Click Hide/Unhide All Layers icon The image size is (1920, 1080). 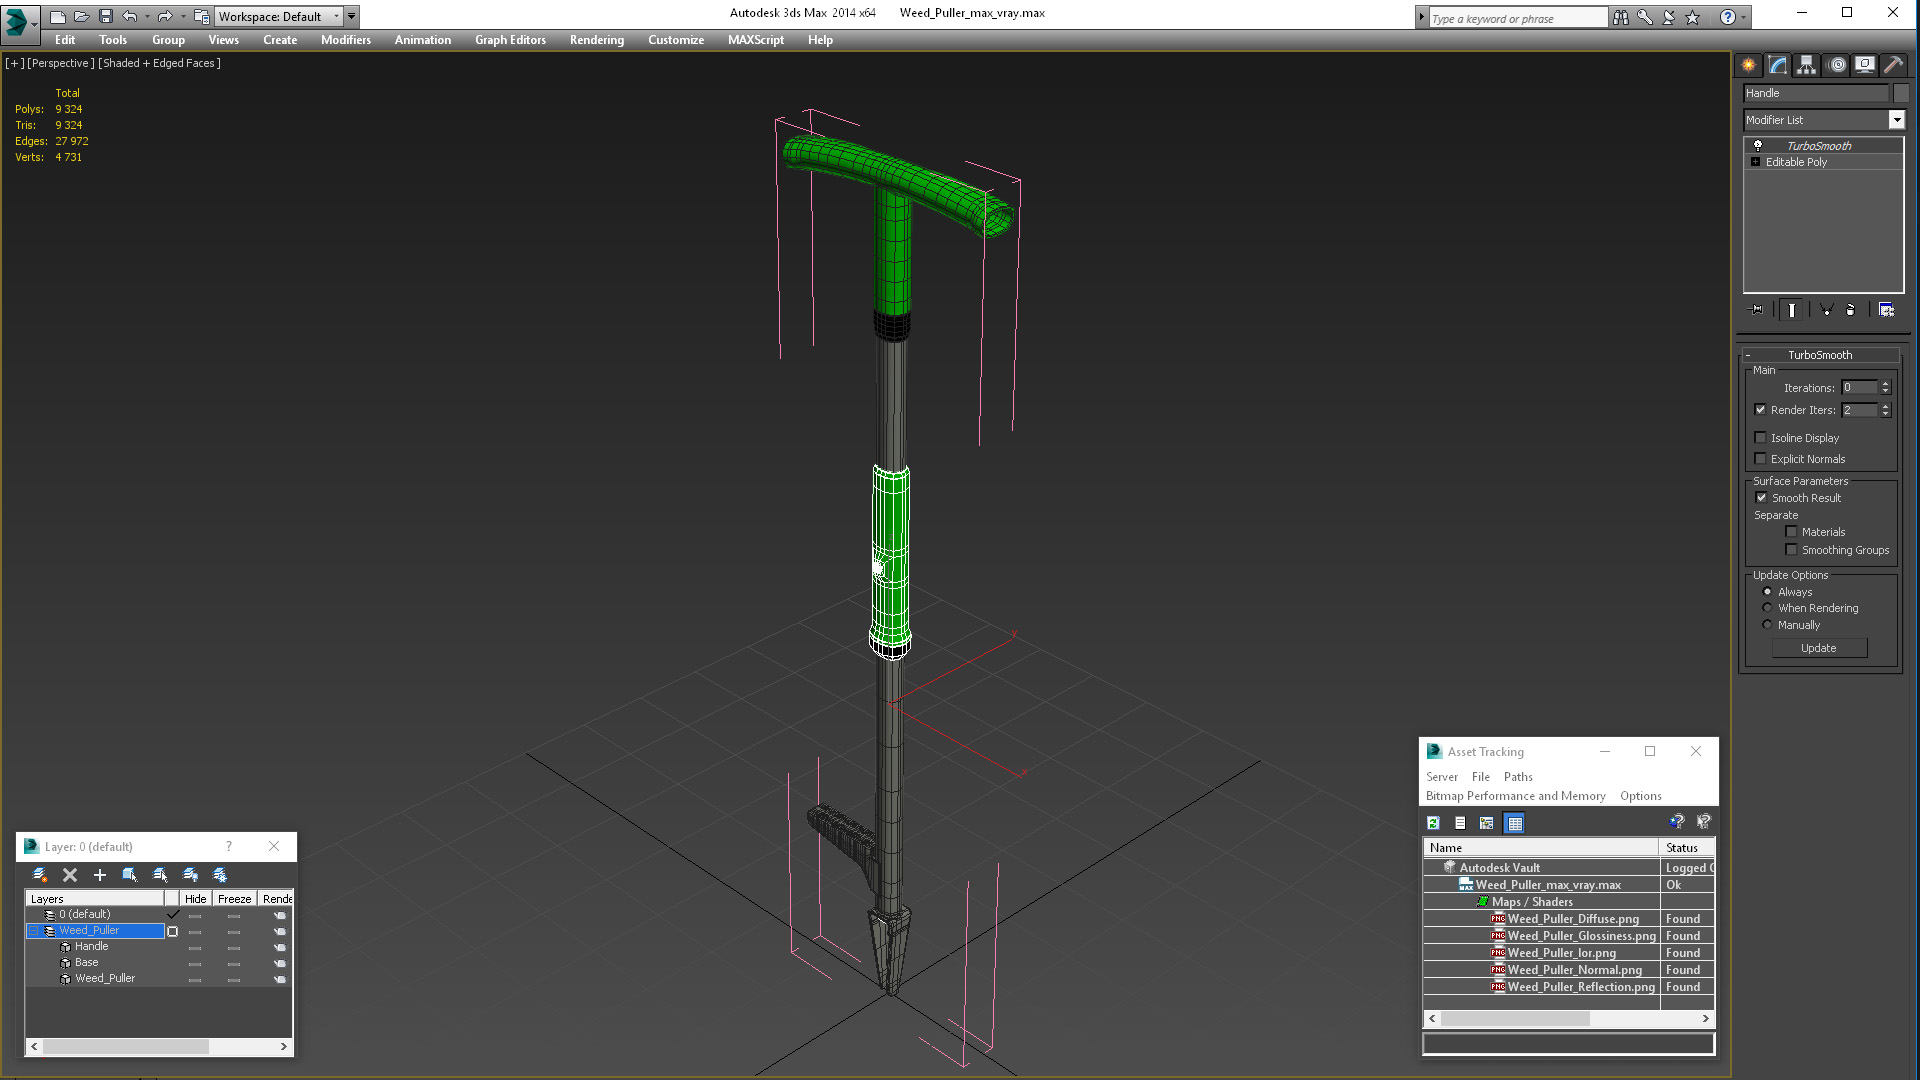click(190, 875)
